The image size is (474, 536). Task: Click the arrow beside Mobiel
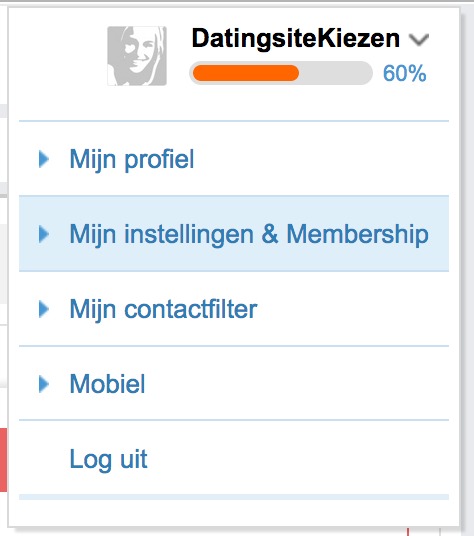pos(43,384)
